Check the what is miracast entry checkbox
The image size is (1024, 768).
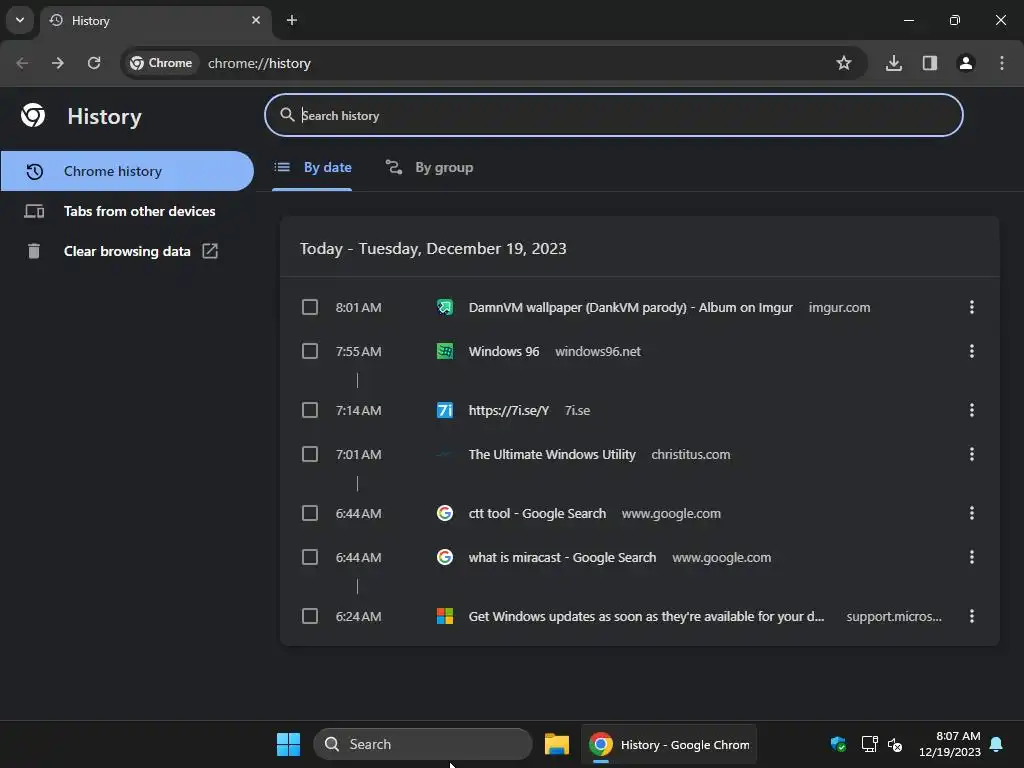click(x=310, y=558)
